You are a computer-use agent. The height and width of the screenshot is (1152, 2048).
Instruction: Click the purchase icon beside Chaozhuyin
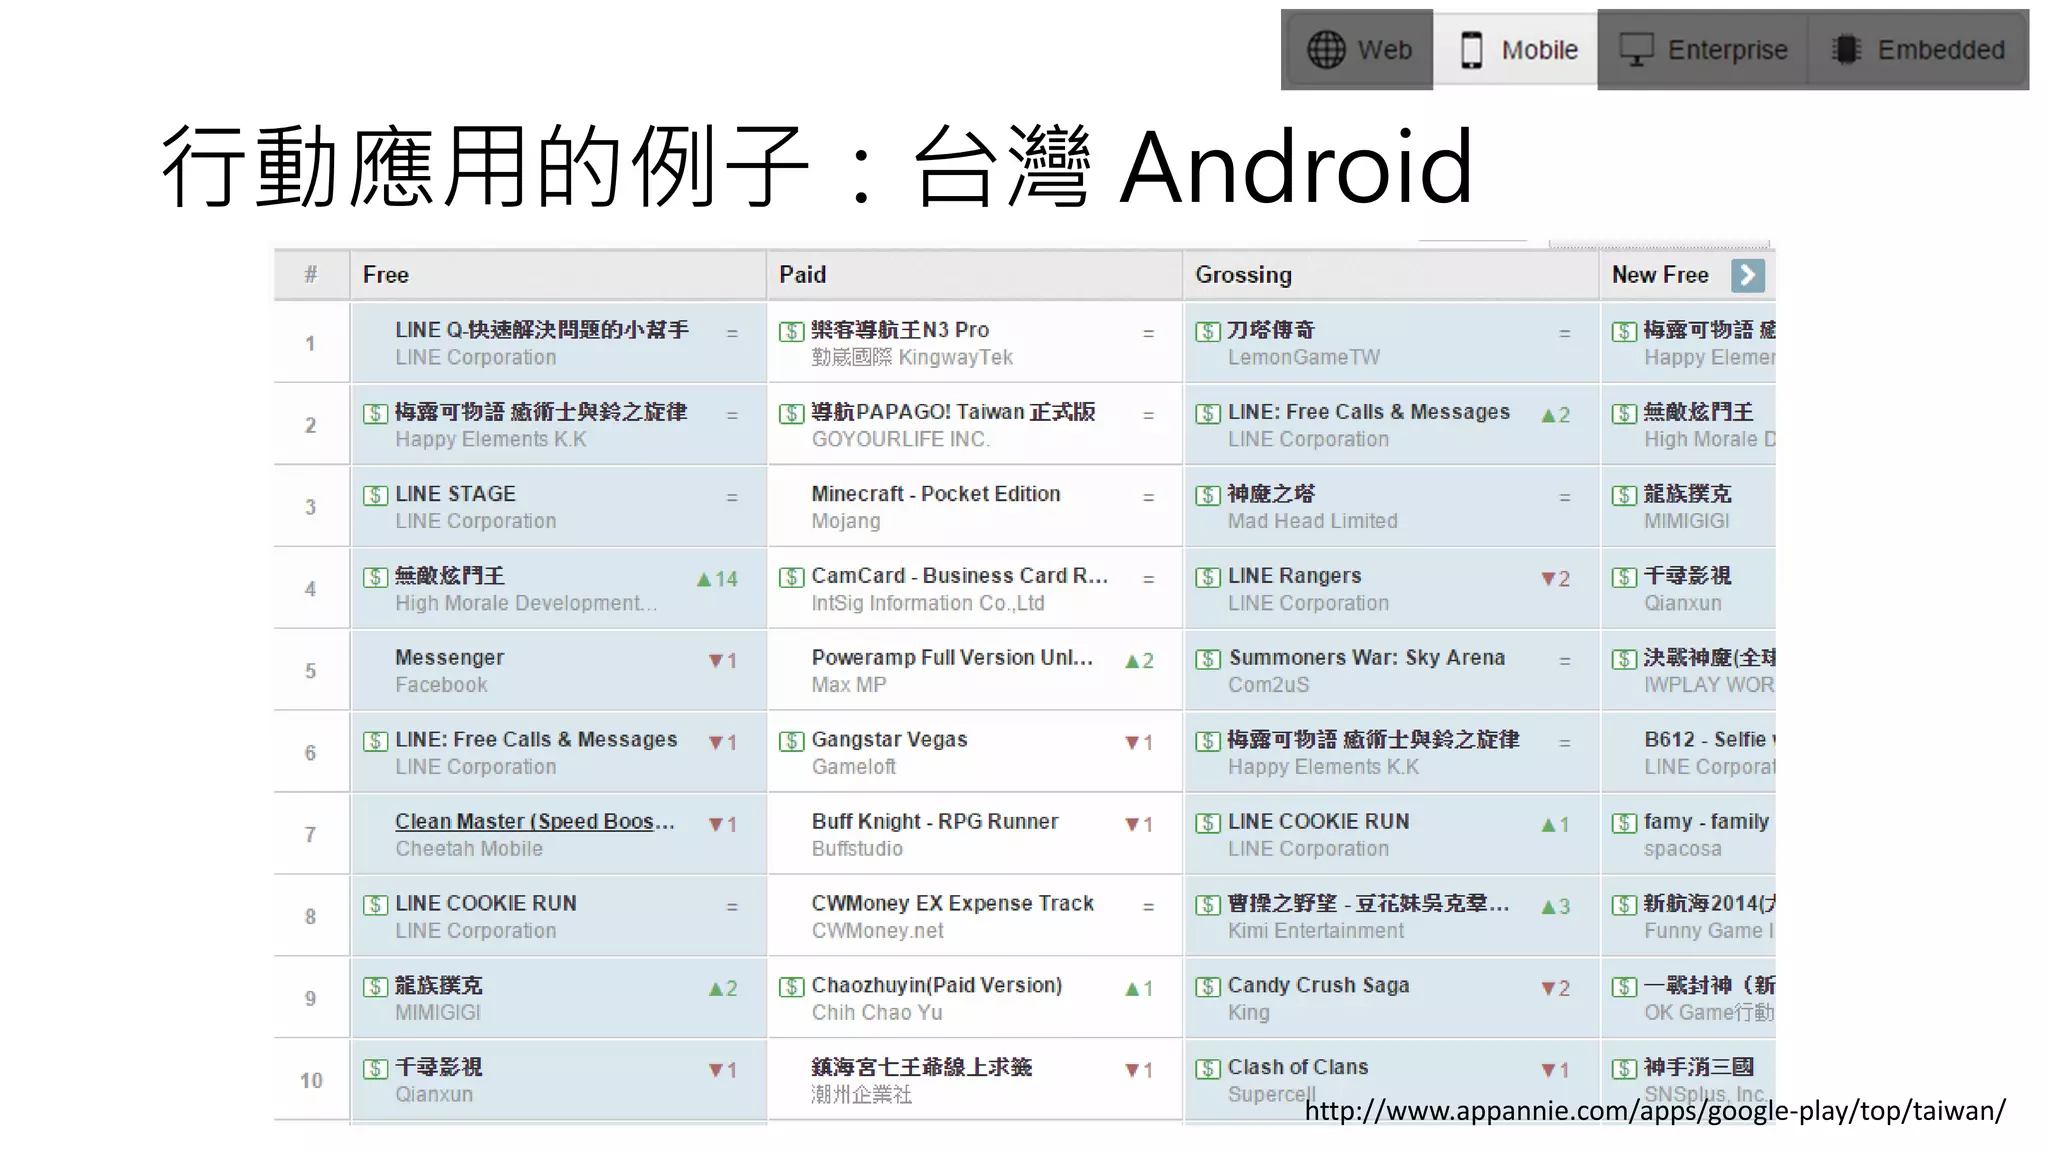[x=791, y=987]
